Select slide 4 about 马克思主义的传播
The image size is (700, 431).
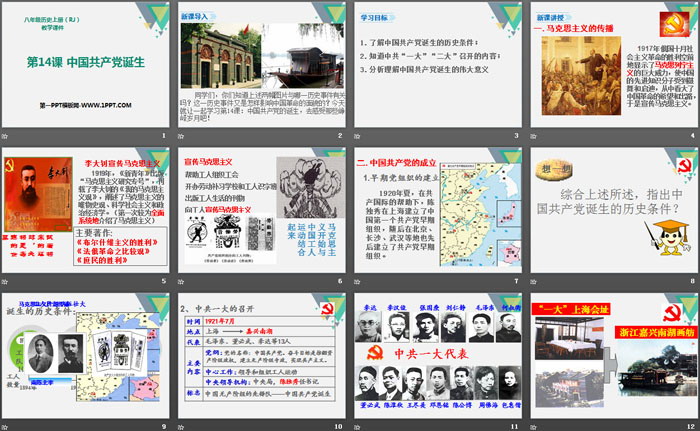(614, 65)
